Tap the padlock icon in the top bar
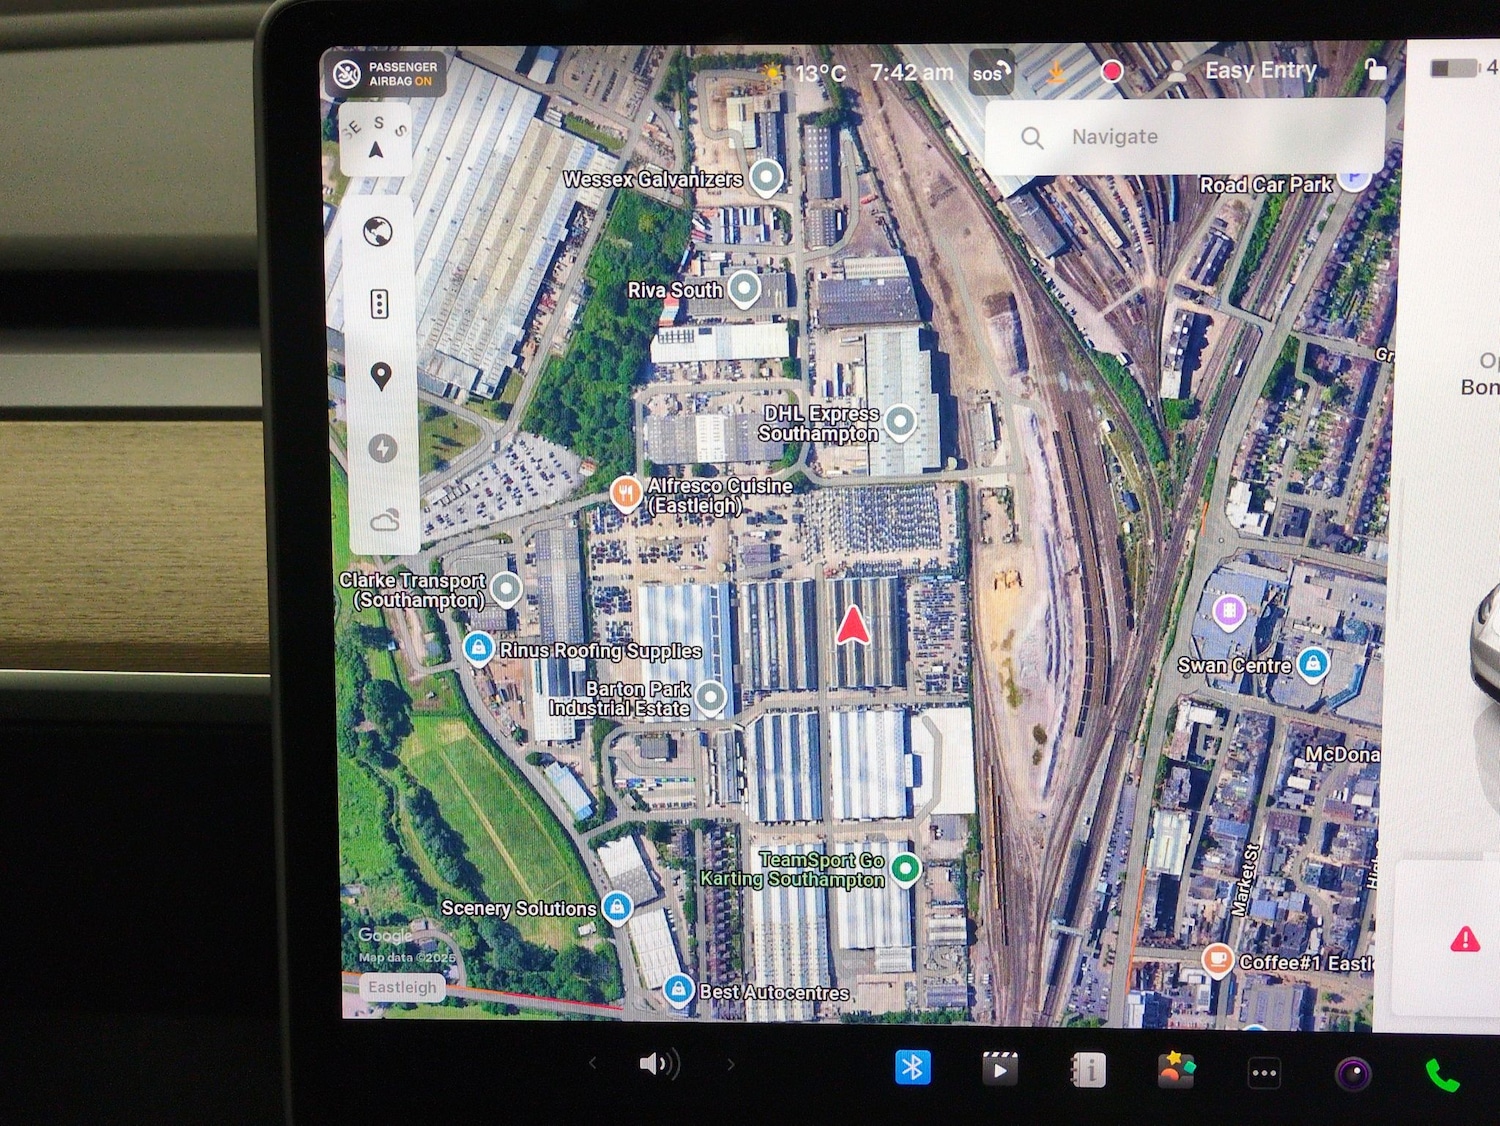Image resolution: width=1500 pixels, height=1126 pixels. 1376,69
